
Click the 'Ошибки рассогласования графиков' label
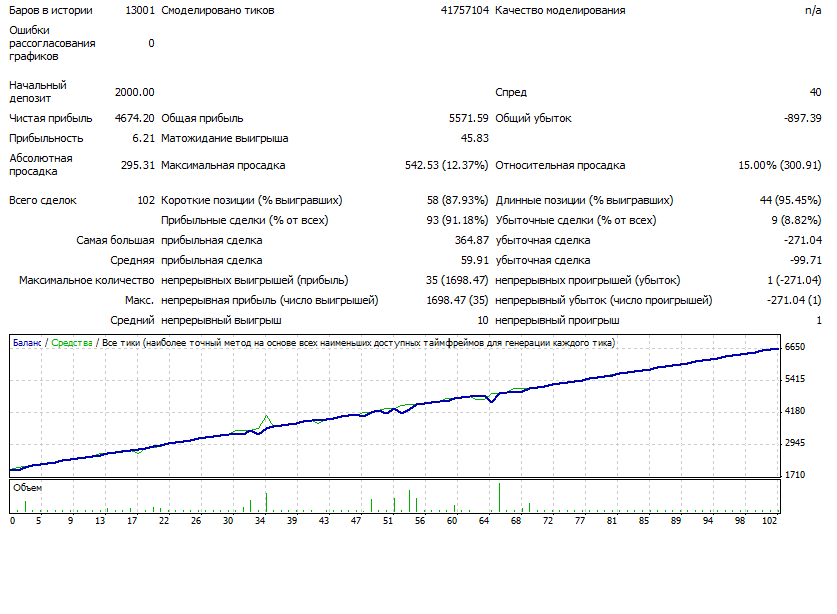[x=52, y=43]
